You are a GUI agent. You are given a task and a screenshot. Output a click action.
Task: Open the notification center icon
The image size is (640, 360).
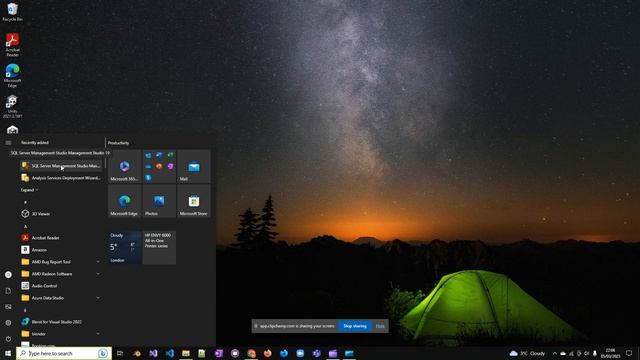[x=629, y=353]
